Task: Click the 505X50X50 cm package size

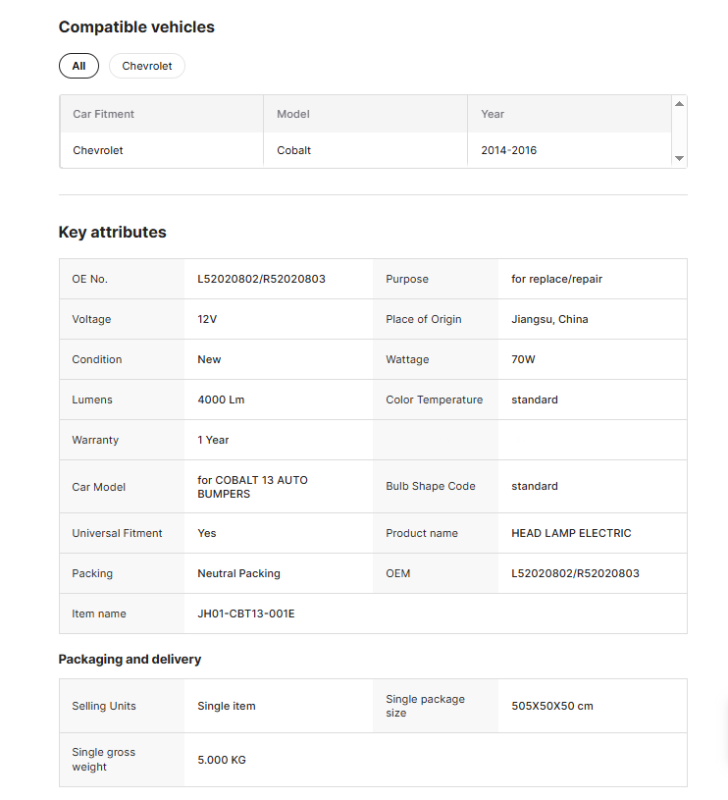Action: [x=552, y=706]
